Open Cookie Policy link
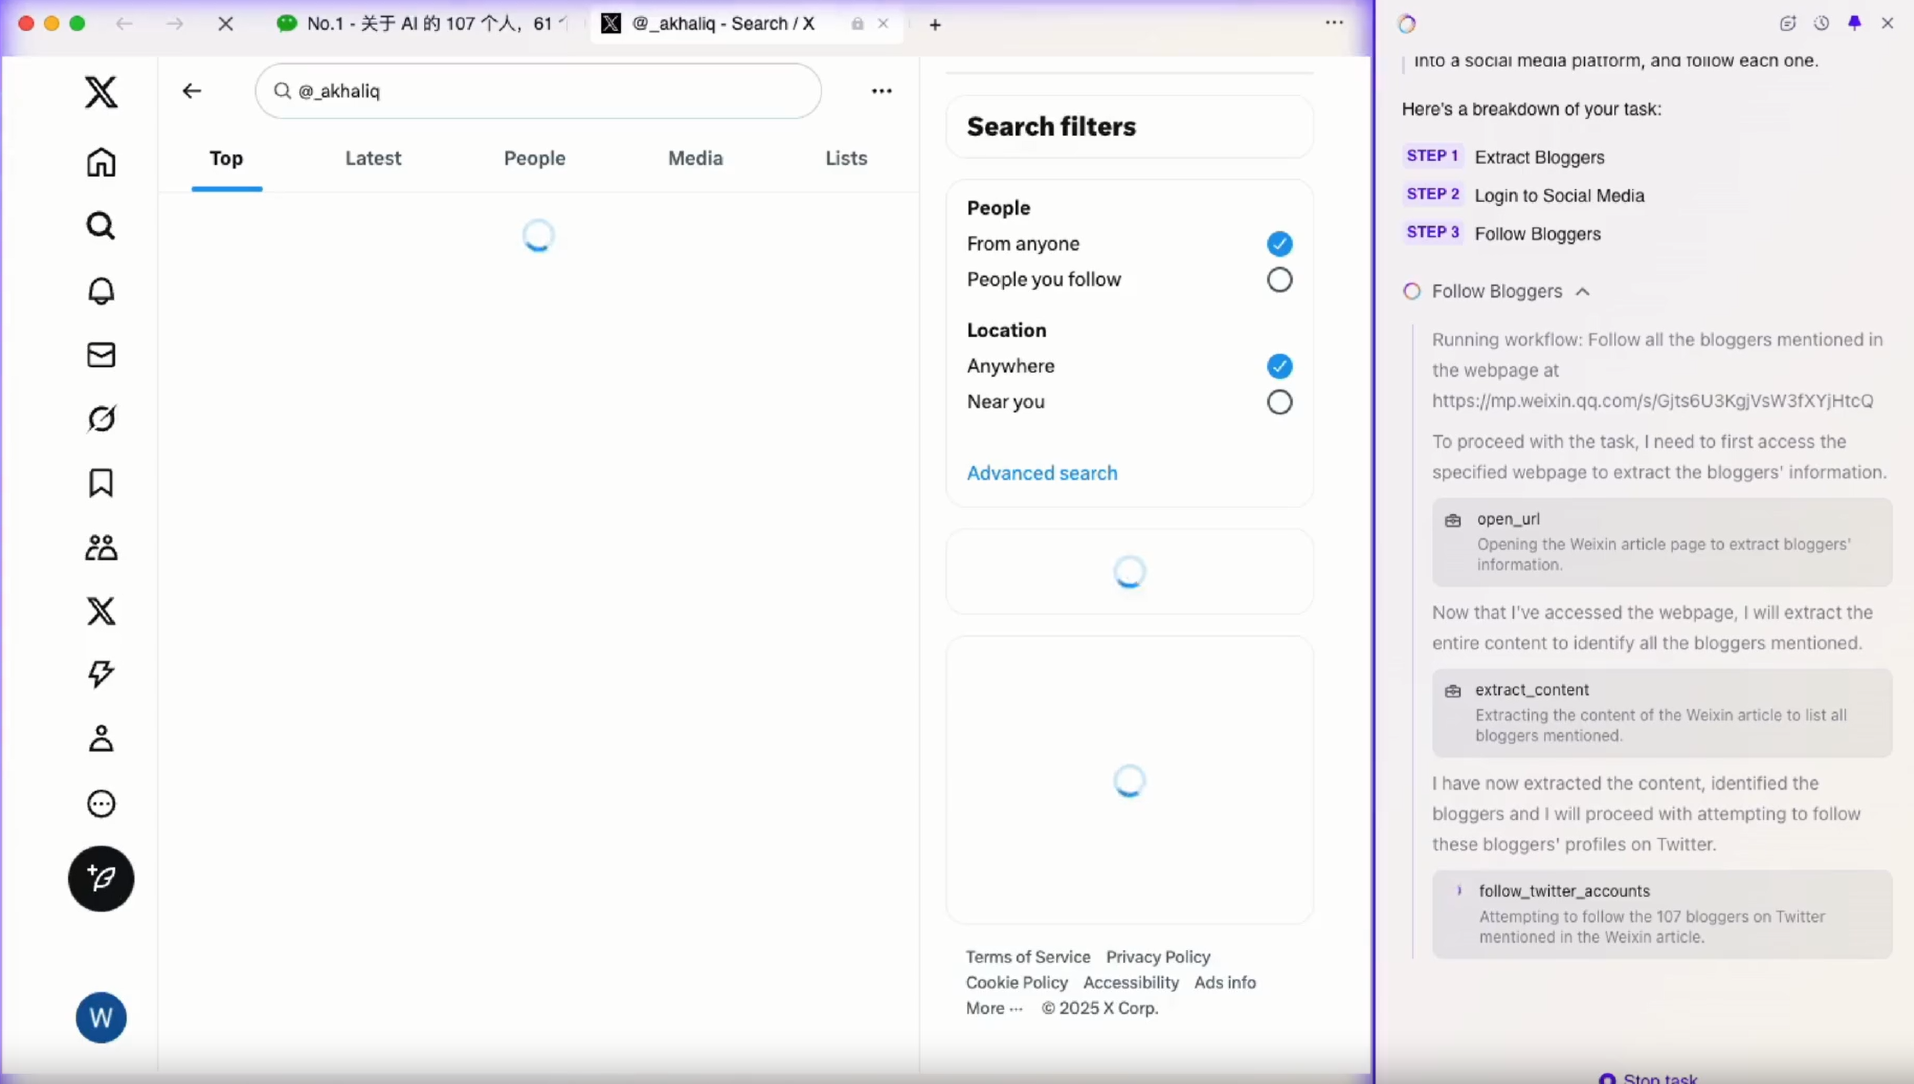Image resolution: width=1914 pixels, height=1084 pixels. pos(1017,983)
